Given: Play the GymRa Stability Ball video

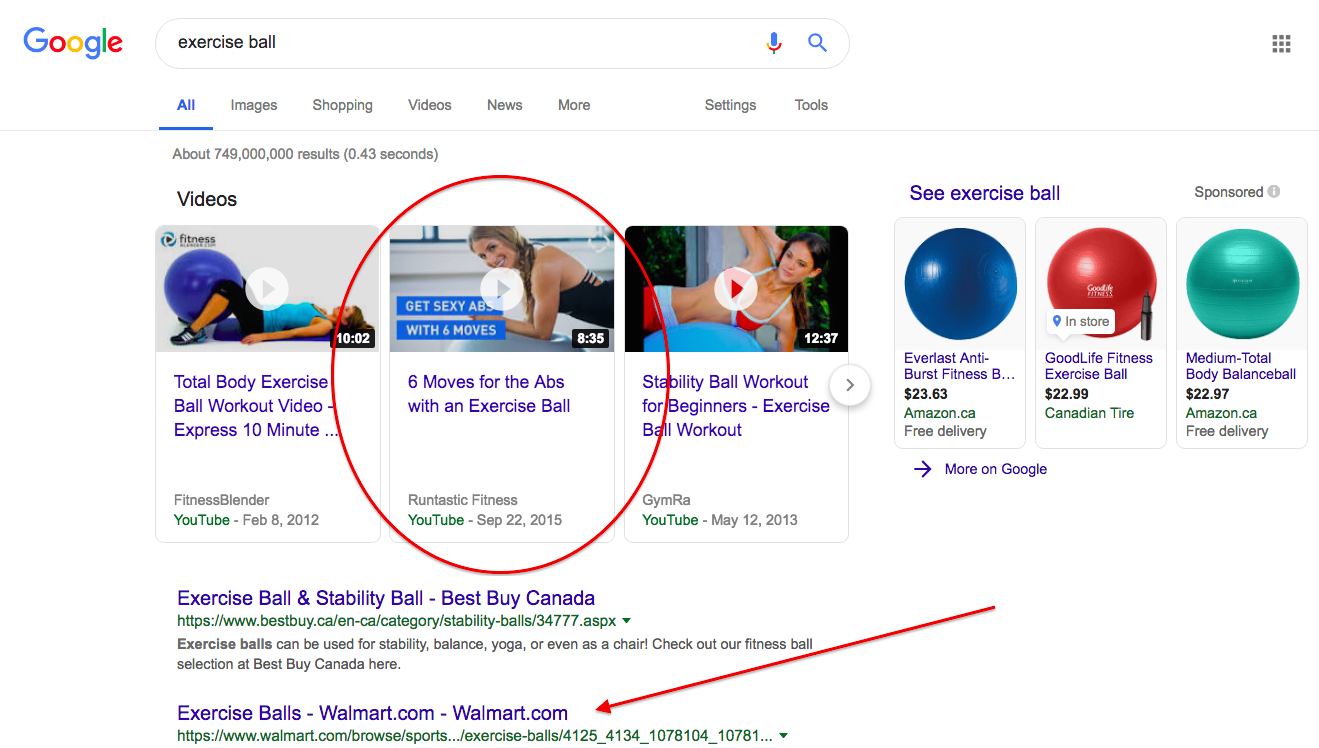Looking at the screenshot, I should coord(736,289).
